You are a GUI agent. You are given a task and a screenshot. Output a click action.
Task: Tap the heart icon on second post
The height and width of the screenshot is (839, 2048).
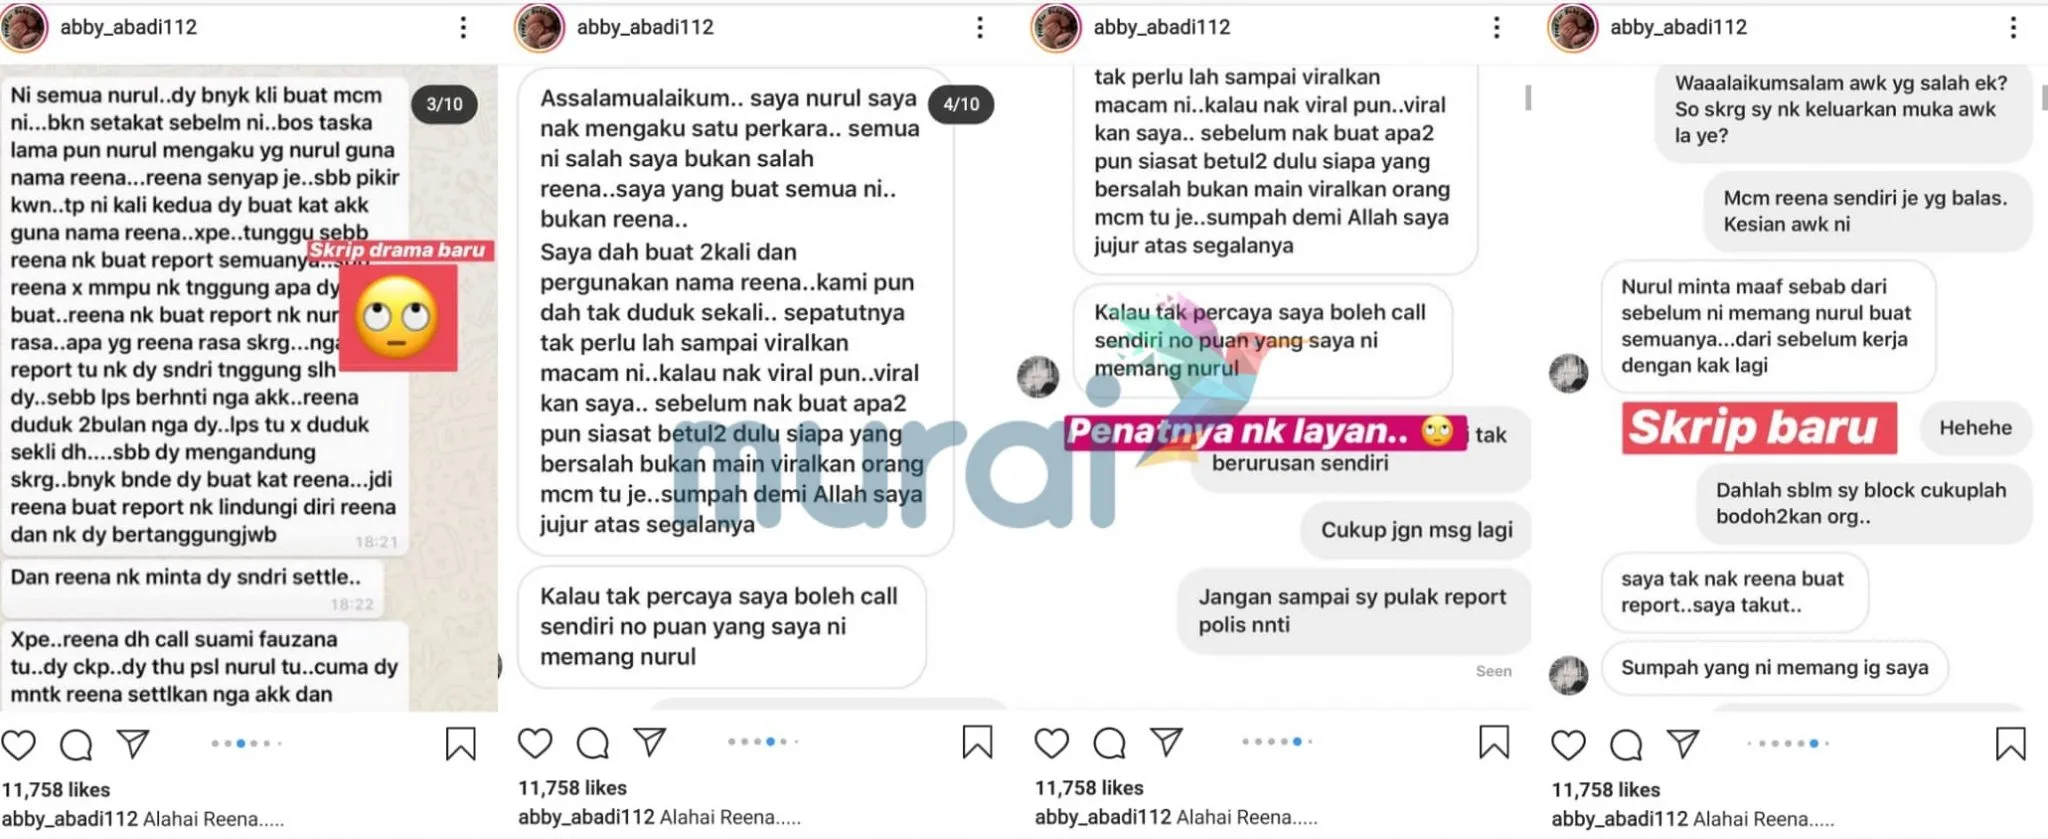coord(535,743)
